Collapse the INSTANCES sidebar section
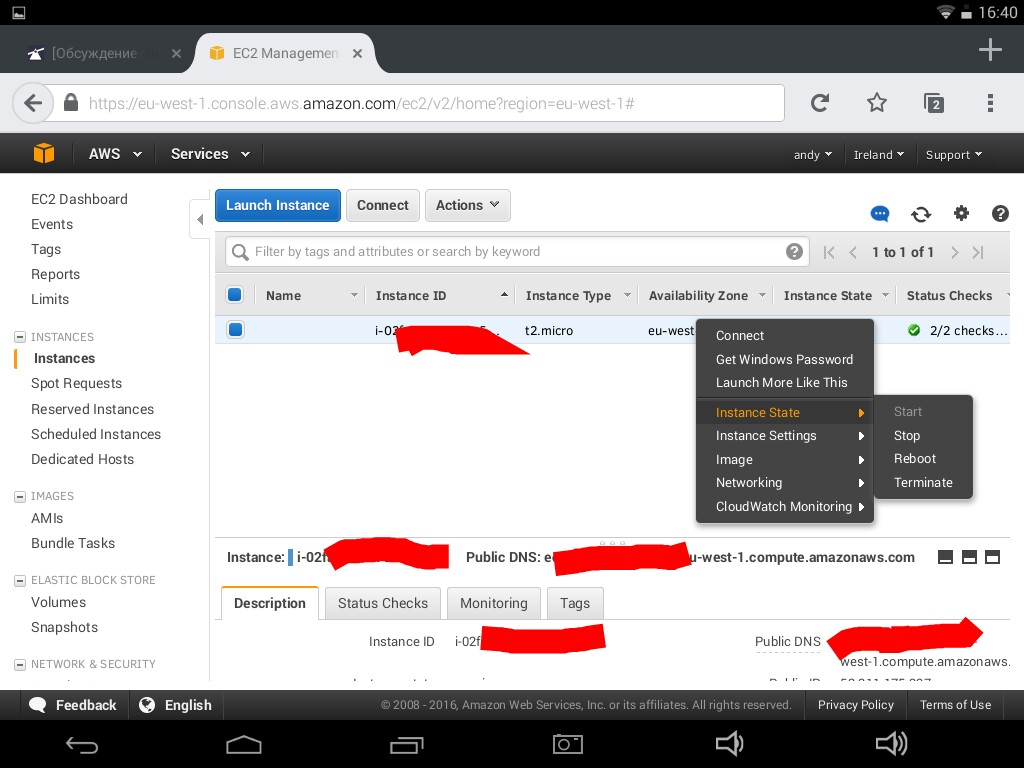 tap(20, 337)
